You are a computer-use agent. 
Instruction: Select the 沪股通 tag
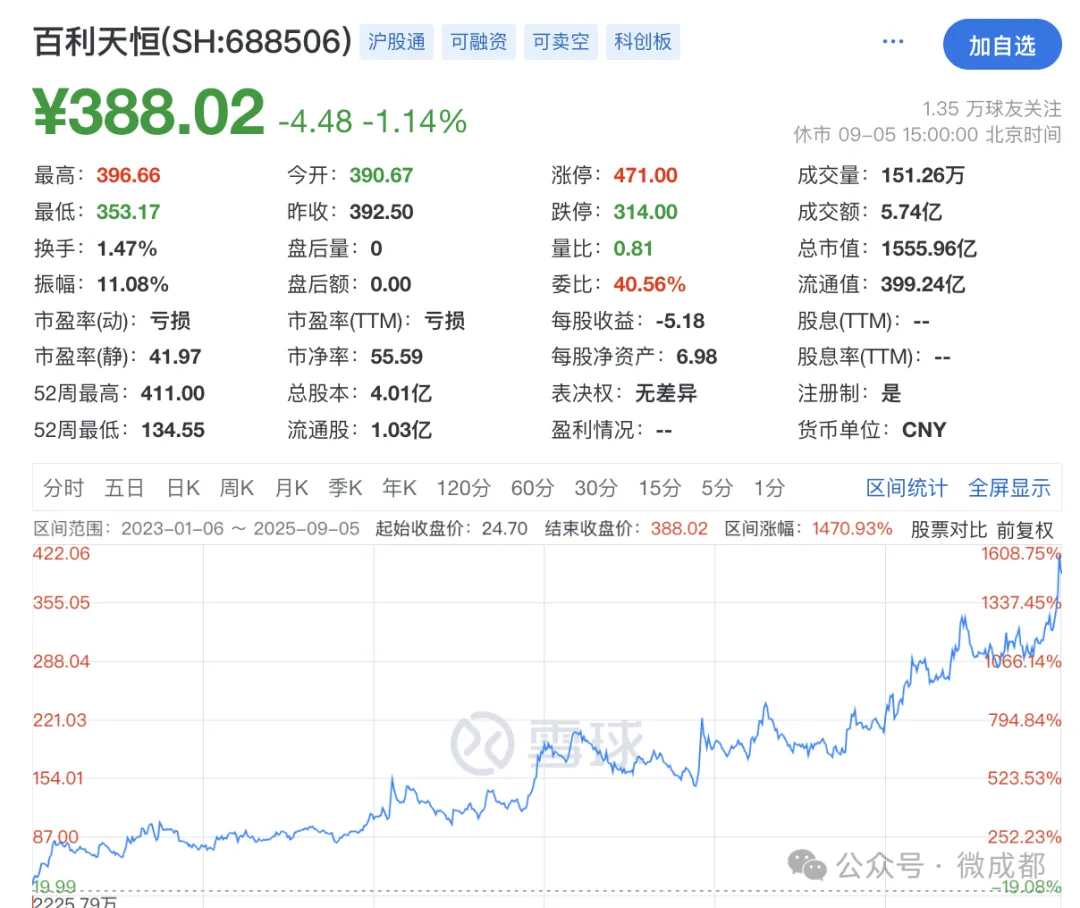pyautogui.click(x=396, y=42)
